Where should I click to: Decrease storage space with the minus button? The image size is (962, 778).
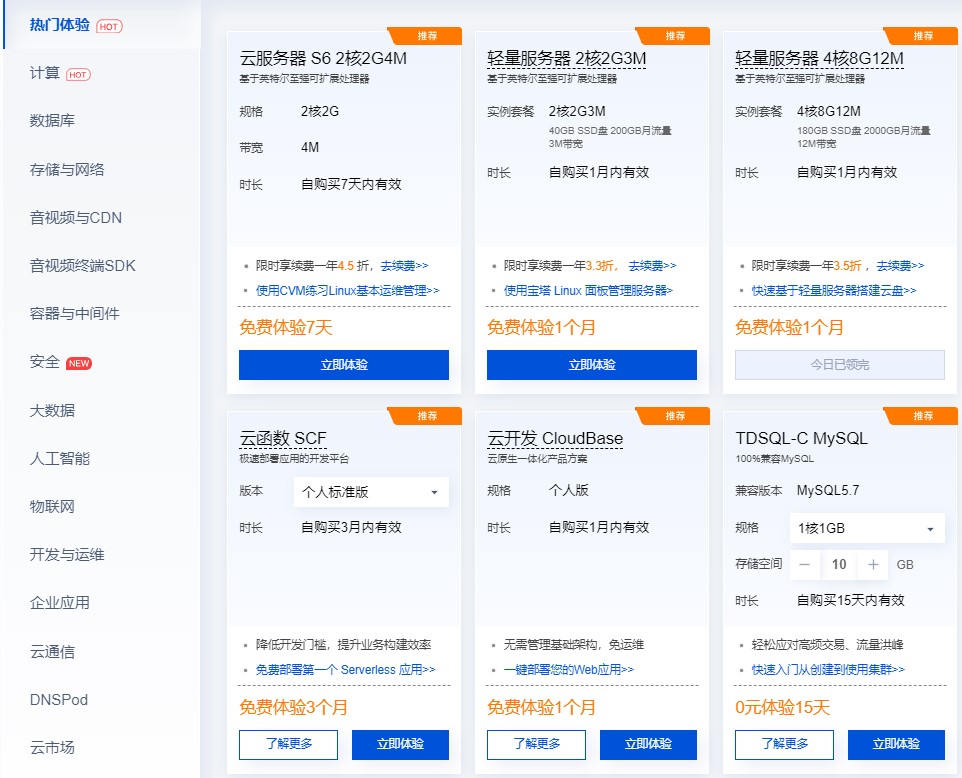[805, 564]
